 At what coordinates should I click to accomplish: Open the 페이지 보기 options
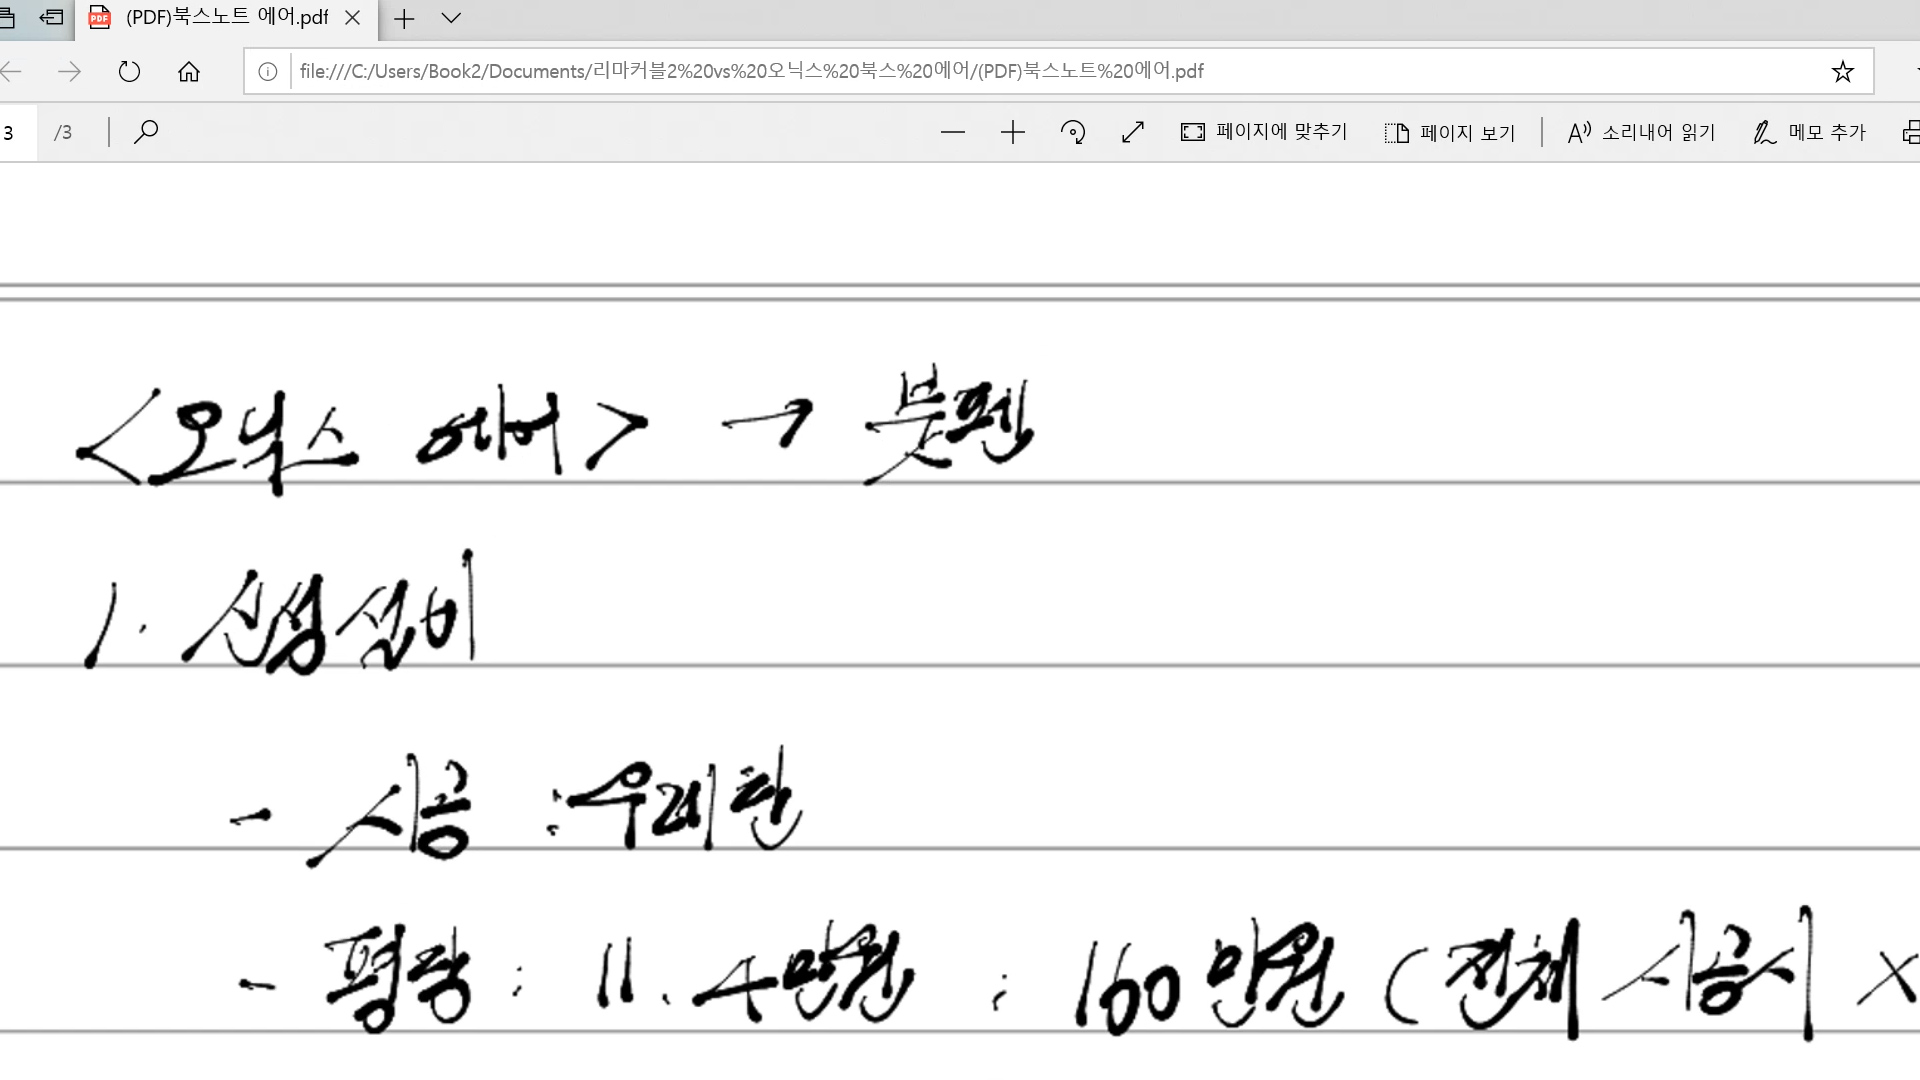click(1450, 132)
